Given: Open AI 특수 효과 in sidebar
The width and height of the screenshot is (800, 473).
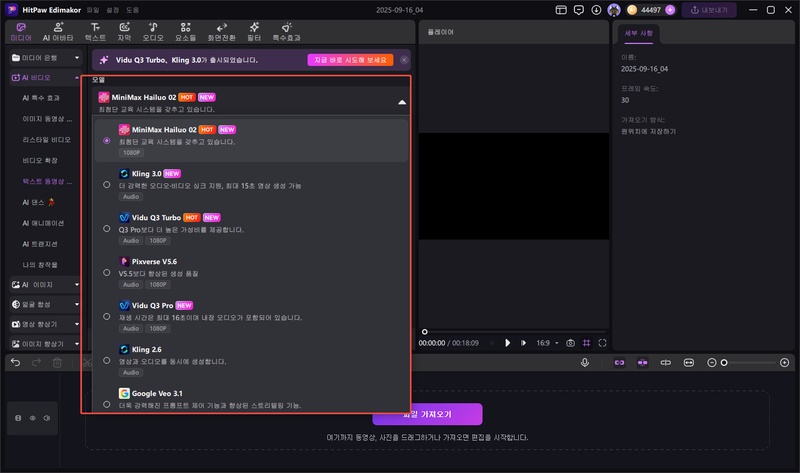Looking at the screenshot, I should pos(41,97).
